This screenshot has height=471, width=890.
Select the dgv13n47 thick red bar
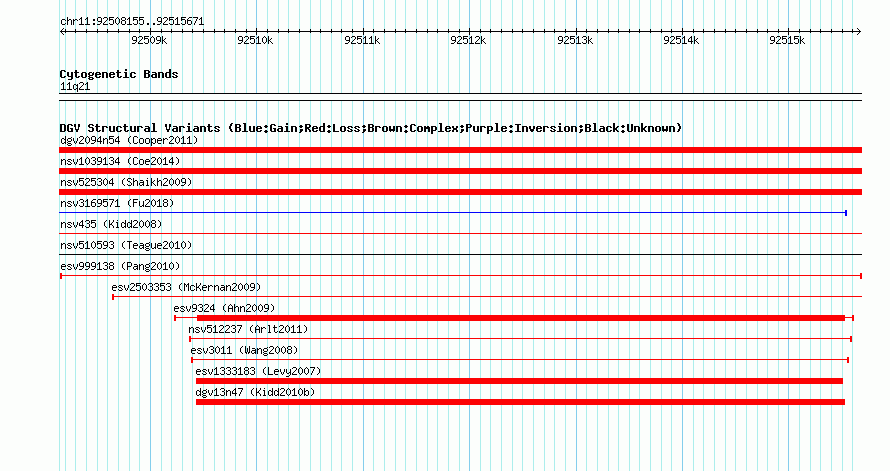(x=520, y=402)
